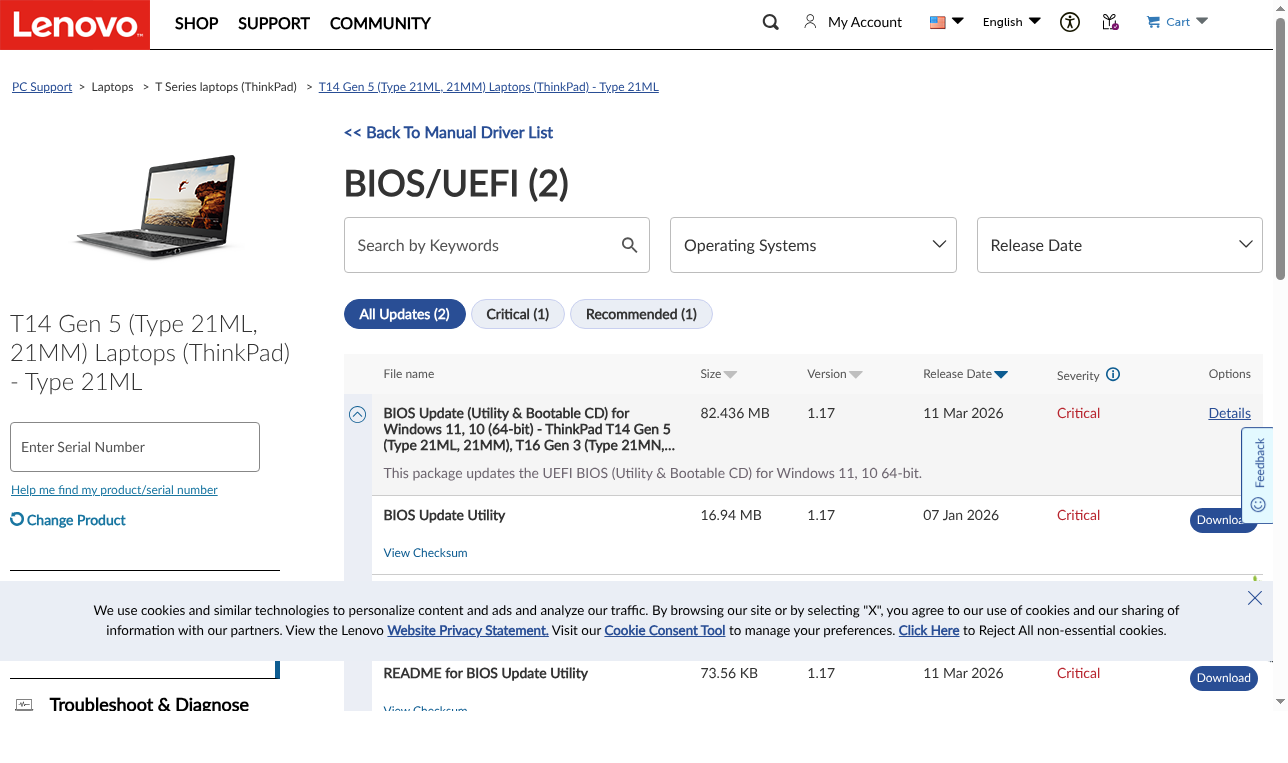Collapse the BIOS Update package row
This screenshot has height=763, width=1288.
[x=357, y=414]
